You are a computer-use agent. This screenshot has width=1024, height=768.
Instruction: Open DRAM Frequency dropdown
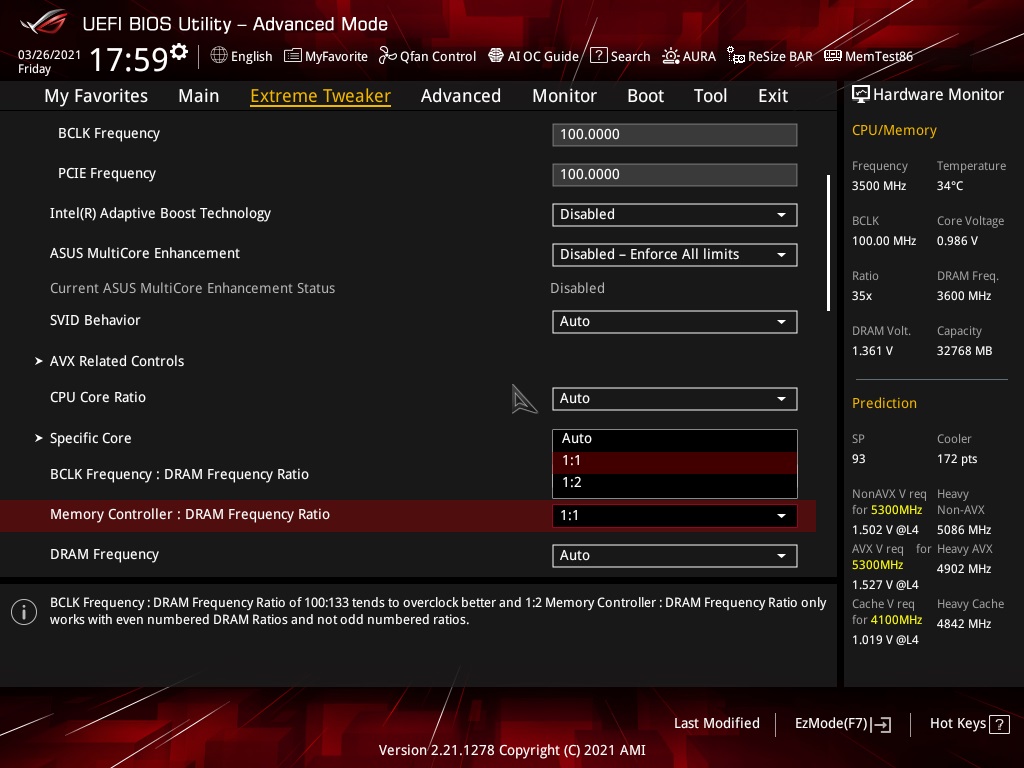coord(675,556)
